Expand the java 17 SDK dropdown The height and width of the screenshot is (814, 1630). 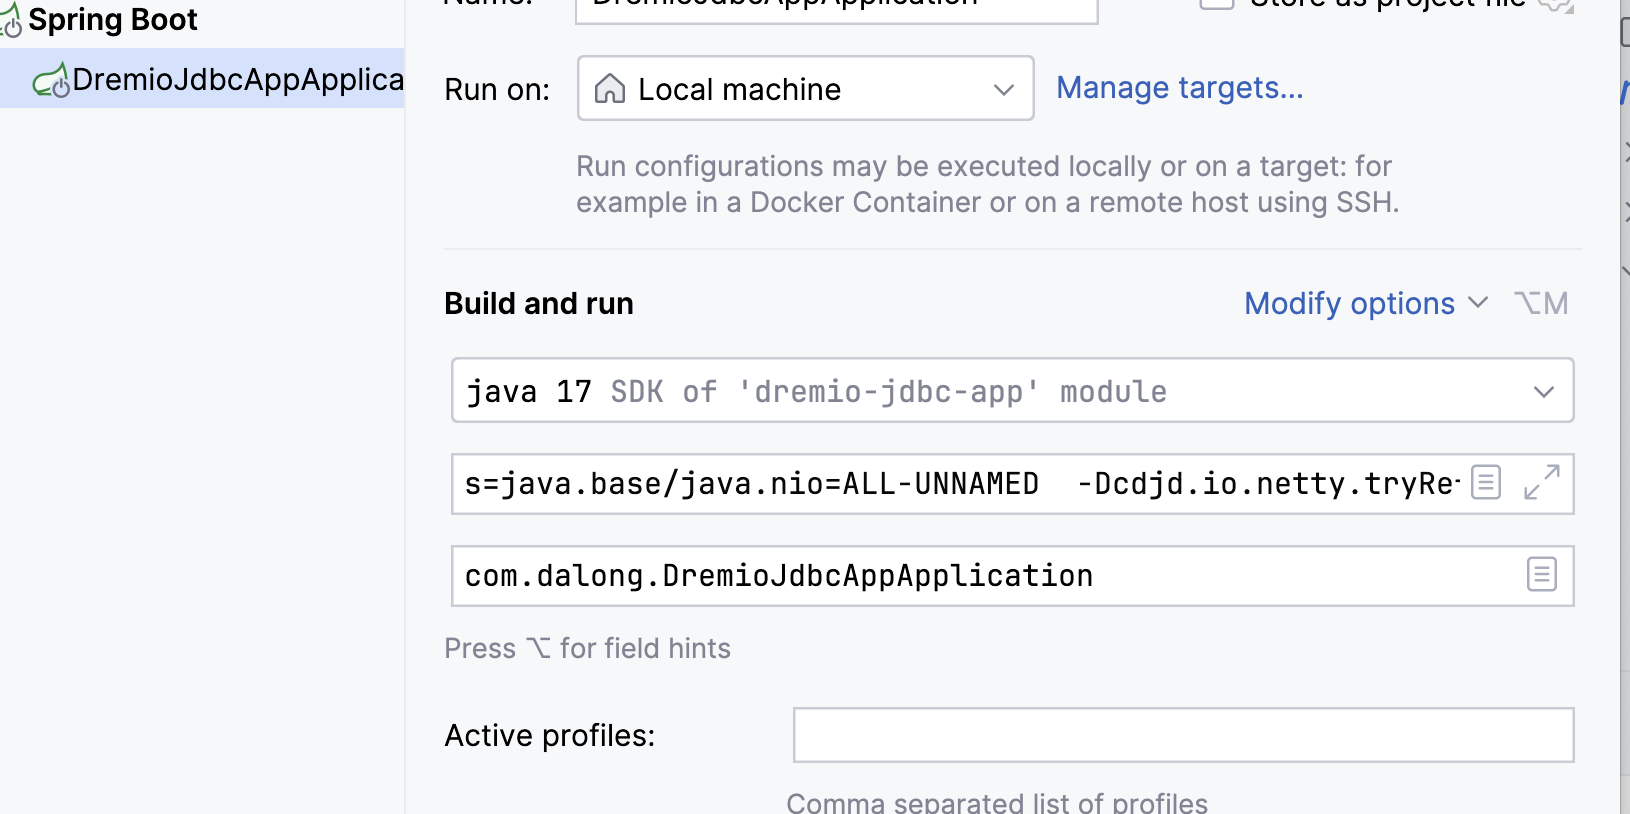tap(1012, 390)
